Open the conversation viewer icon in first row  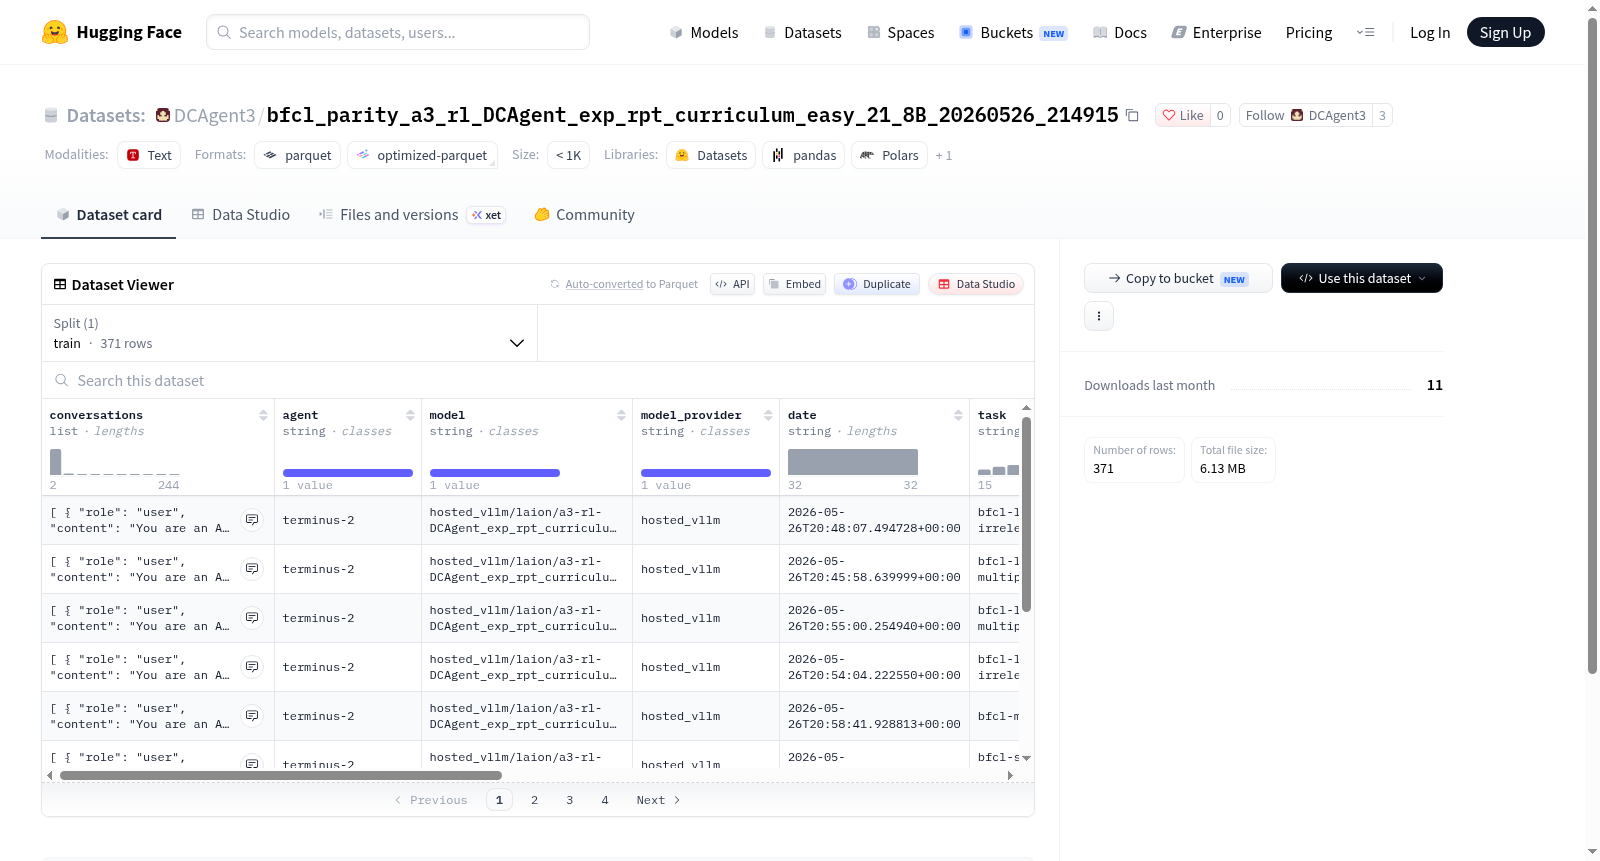252,520
